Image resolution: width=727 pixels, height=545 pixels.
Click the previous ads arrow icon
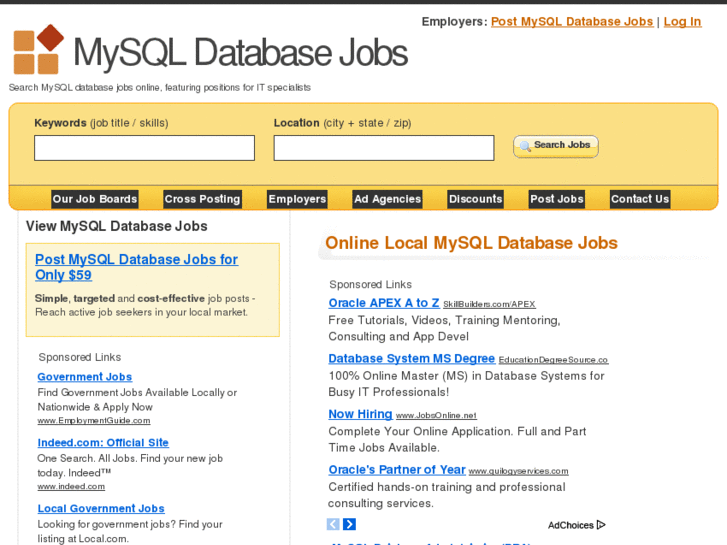coord(333,524)
